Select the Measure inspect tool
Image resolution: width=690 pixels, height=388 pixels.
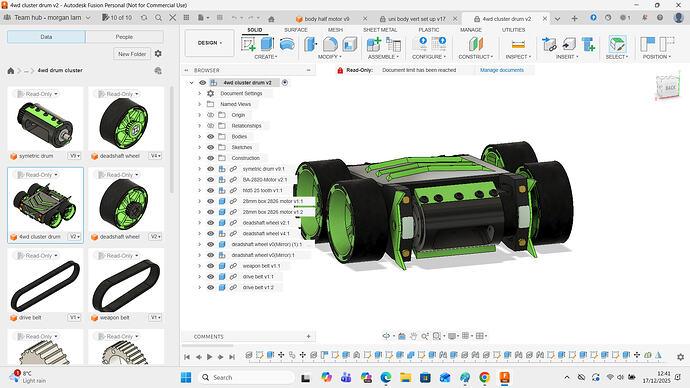point(518,44)
